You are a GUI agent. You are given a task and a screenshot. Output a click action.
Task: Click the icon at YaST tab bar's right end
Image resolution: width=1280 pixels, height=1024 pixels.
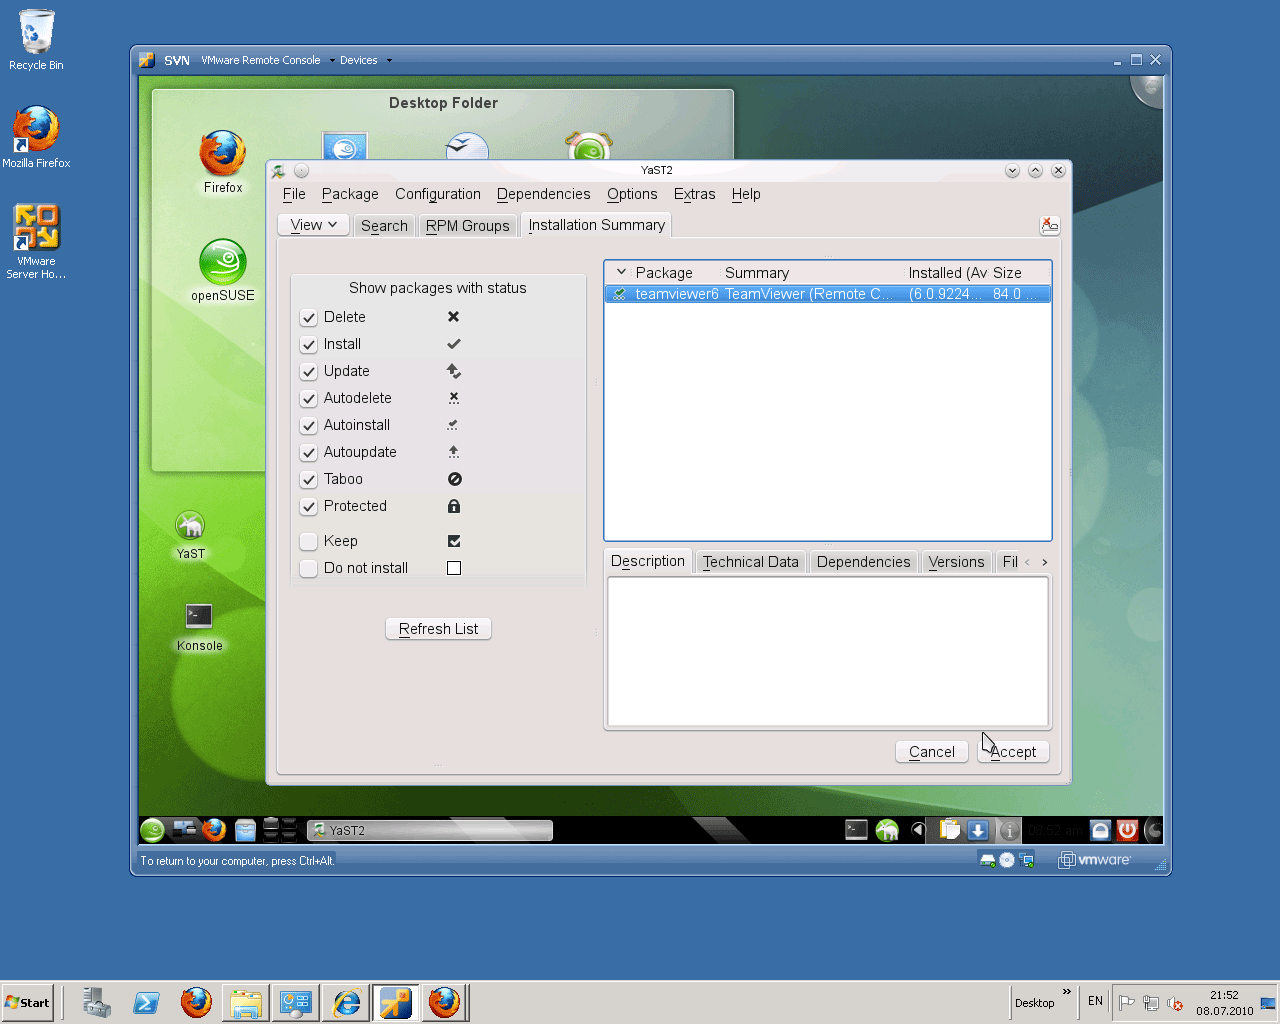coord(1049,225)
